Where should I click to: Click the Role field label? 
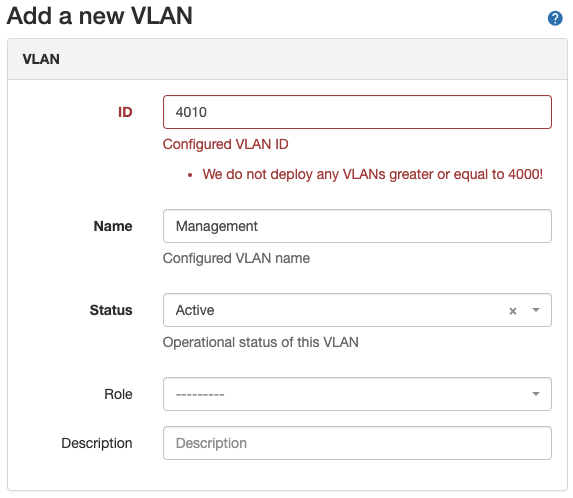click(x=118, y=394)
